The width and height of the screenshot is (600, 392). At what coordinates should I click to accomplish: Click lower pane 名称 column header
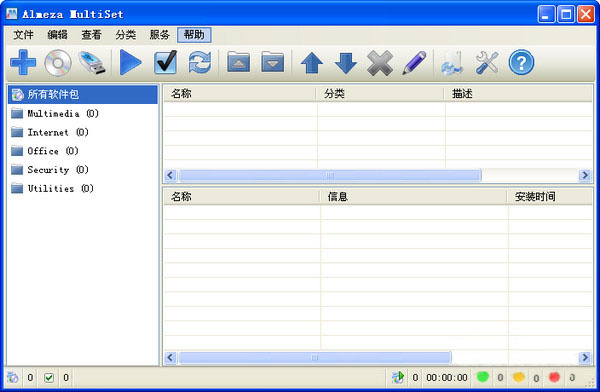241,197
